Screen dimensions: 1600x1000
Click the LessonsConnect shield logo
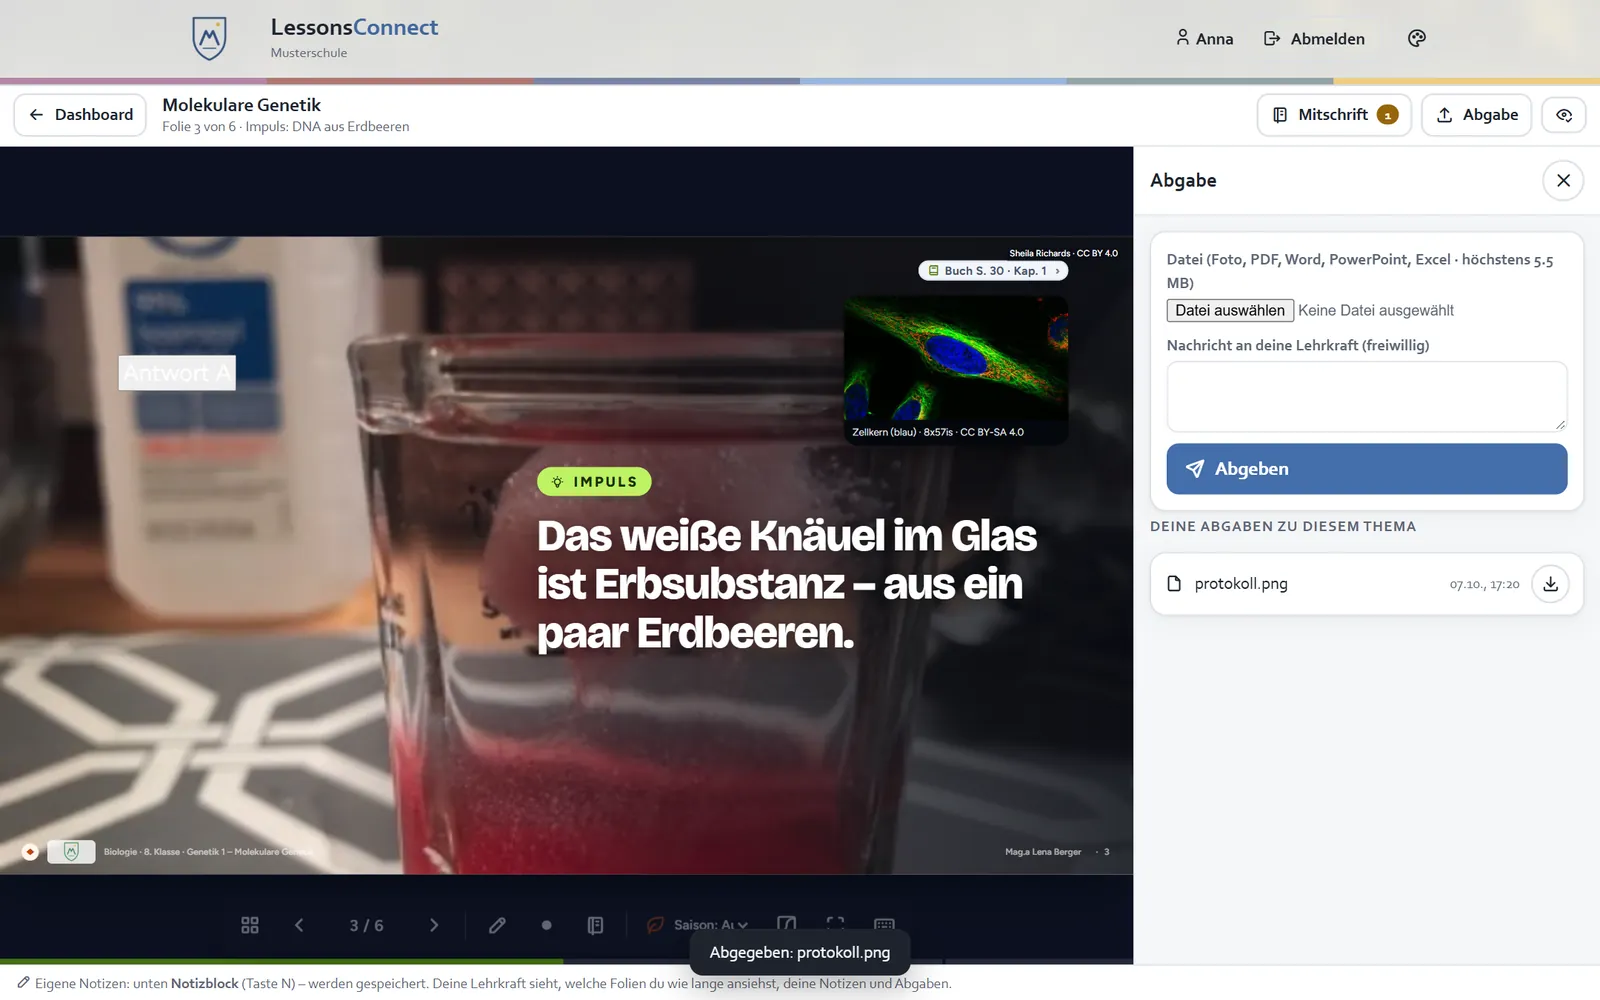tap(209, 38)
